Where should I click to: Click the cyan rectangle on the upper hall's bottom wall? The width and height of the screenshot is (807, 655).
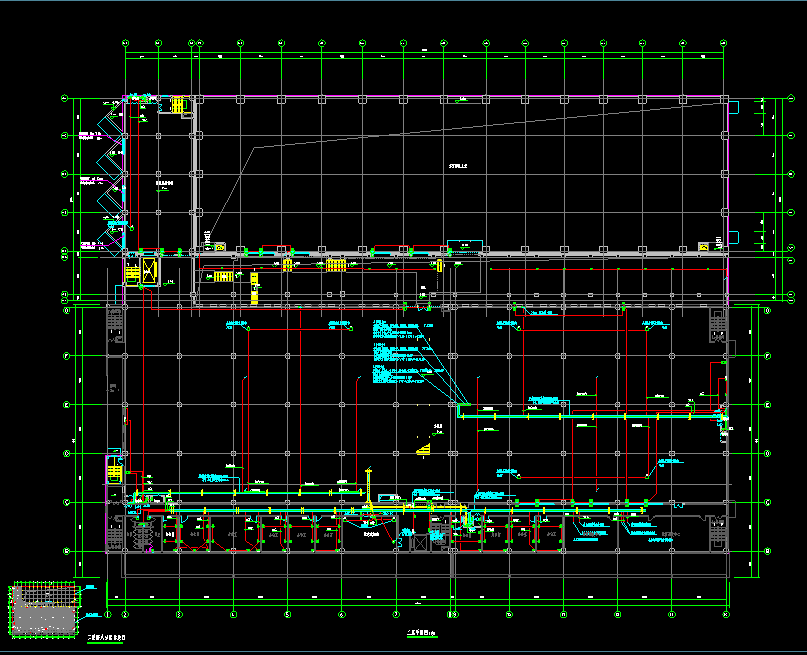coord(466,244)
